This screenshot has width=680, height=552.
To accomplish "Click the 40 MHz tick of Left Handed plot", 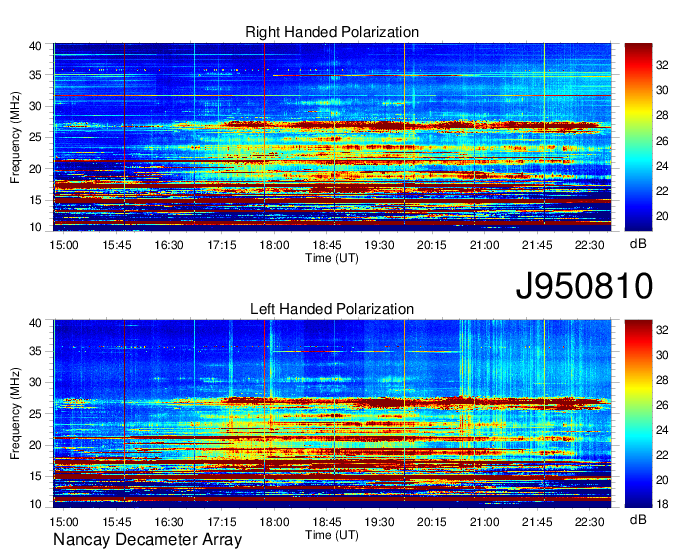I will click(35, 323).
